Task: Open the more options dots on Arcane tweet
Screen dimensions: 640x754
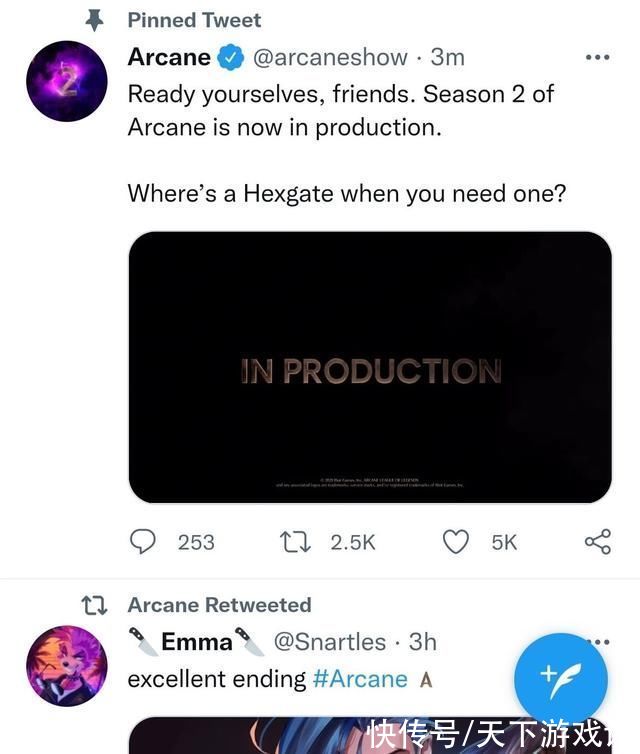Action: [597, 57]
